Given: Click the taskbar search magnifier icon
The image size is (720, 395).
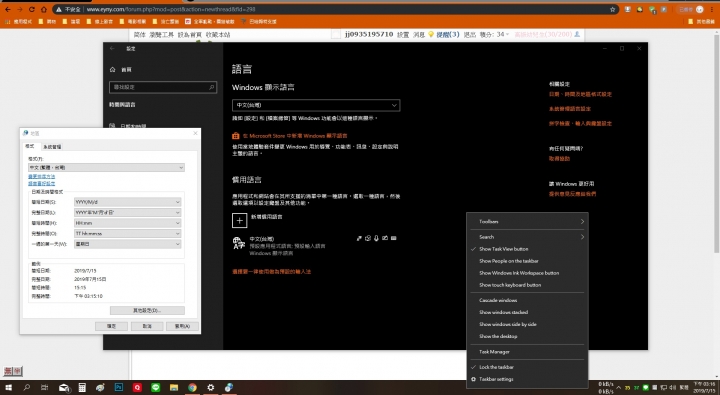Looking at the screenshot, I should click(x=27, y=388).
